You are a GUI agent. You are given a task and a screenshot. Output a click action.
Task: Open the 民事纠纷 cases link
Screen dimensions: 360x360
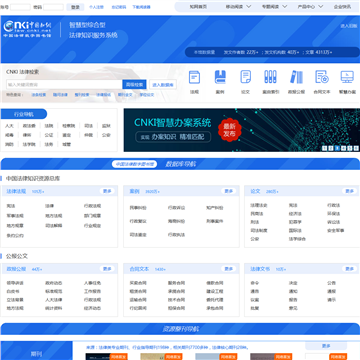coord(138,208)
